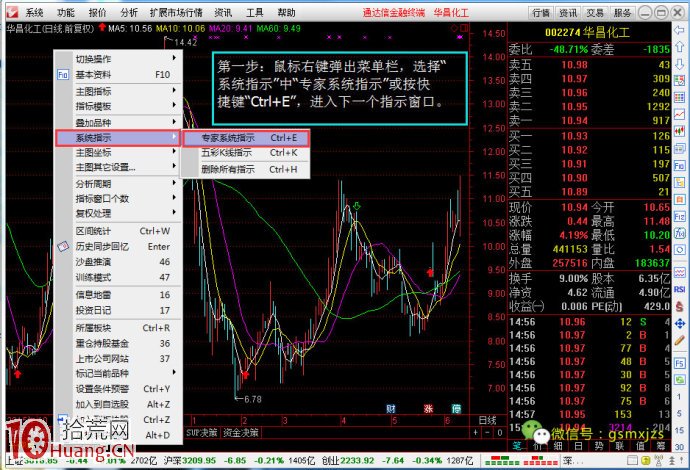The width and height of the screenshot is (690, 470).
Task: Expand the 指标窗口个数 submenu
Action: coord(118,198)
